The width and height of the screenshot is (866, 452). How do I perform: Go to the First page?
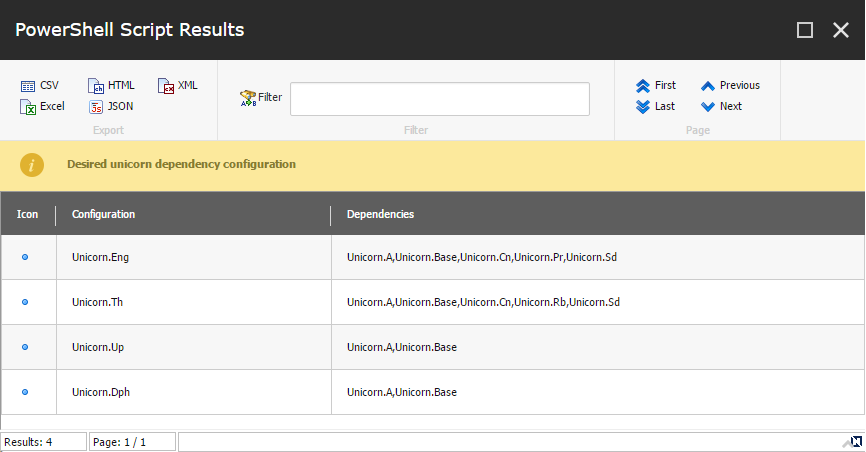[x=656, y=86]
